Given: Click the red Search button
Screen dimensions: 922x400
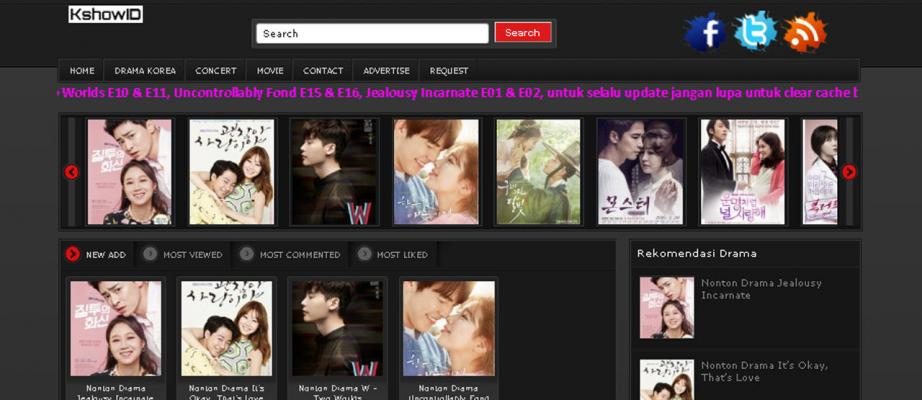Looking at the screenshot, I should point(523,32).
